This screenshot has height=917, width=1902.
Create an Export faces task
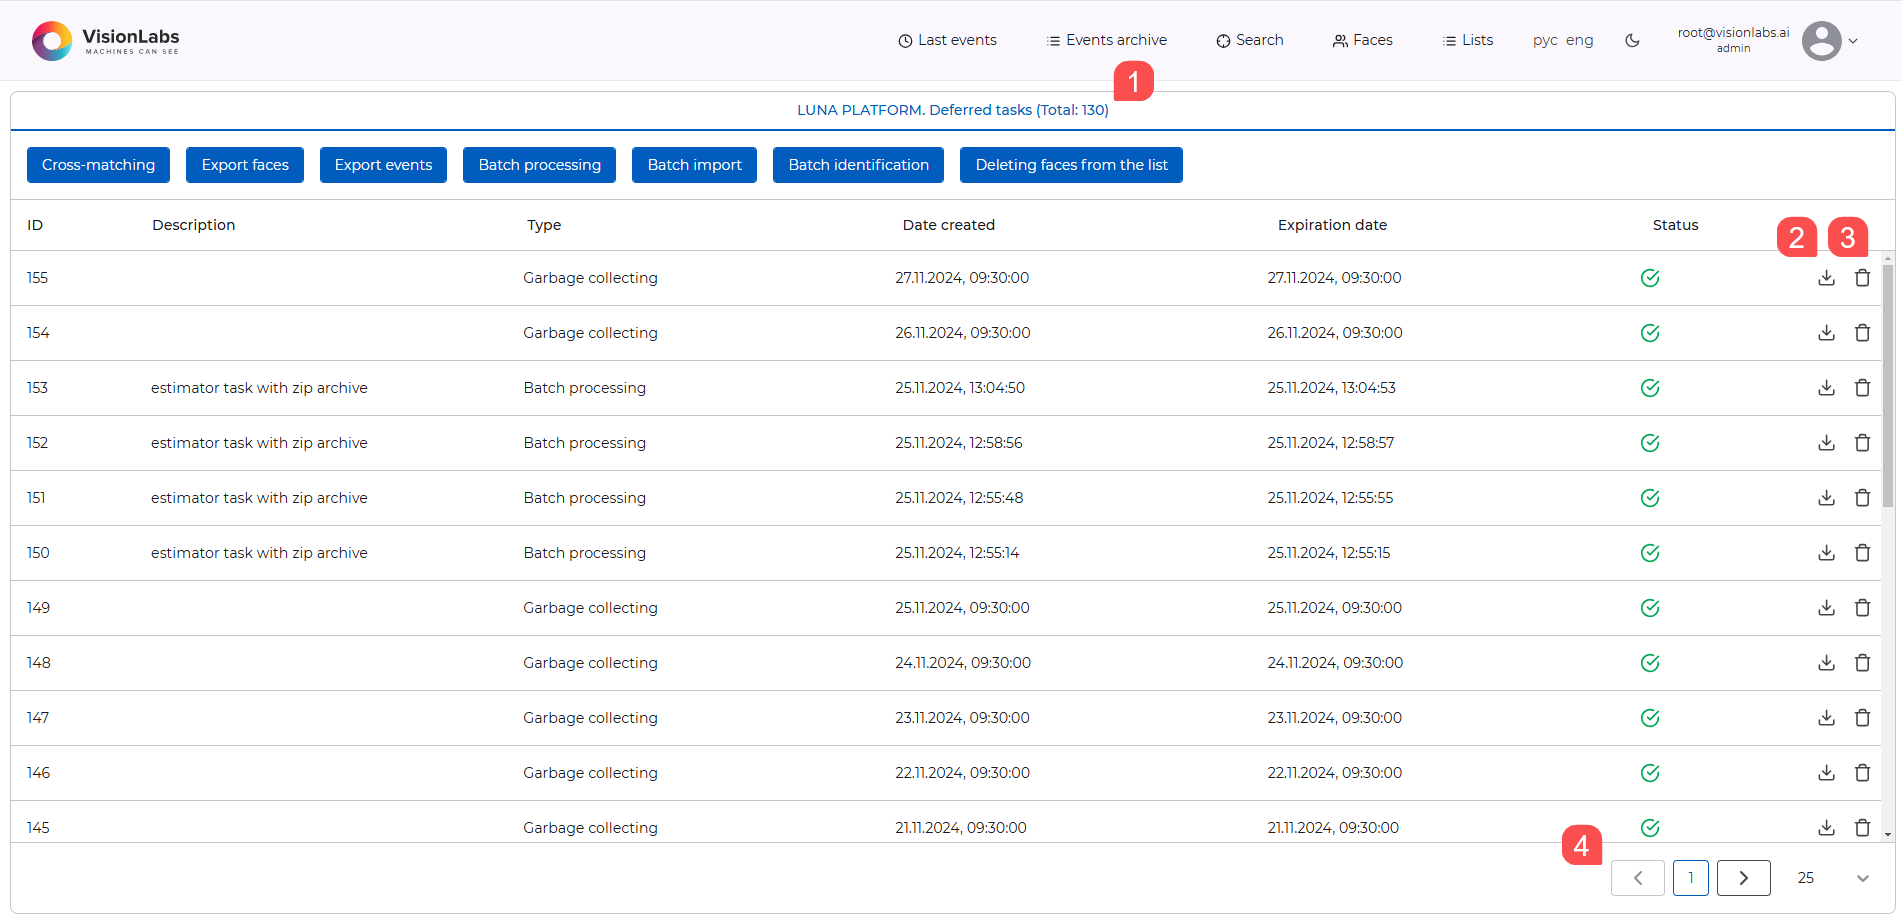click(x=245, y=165)
